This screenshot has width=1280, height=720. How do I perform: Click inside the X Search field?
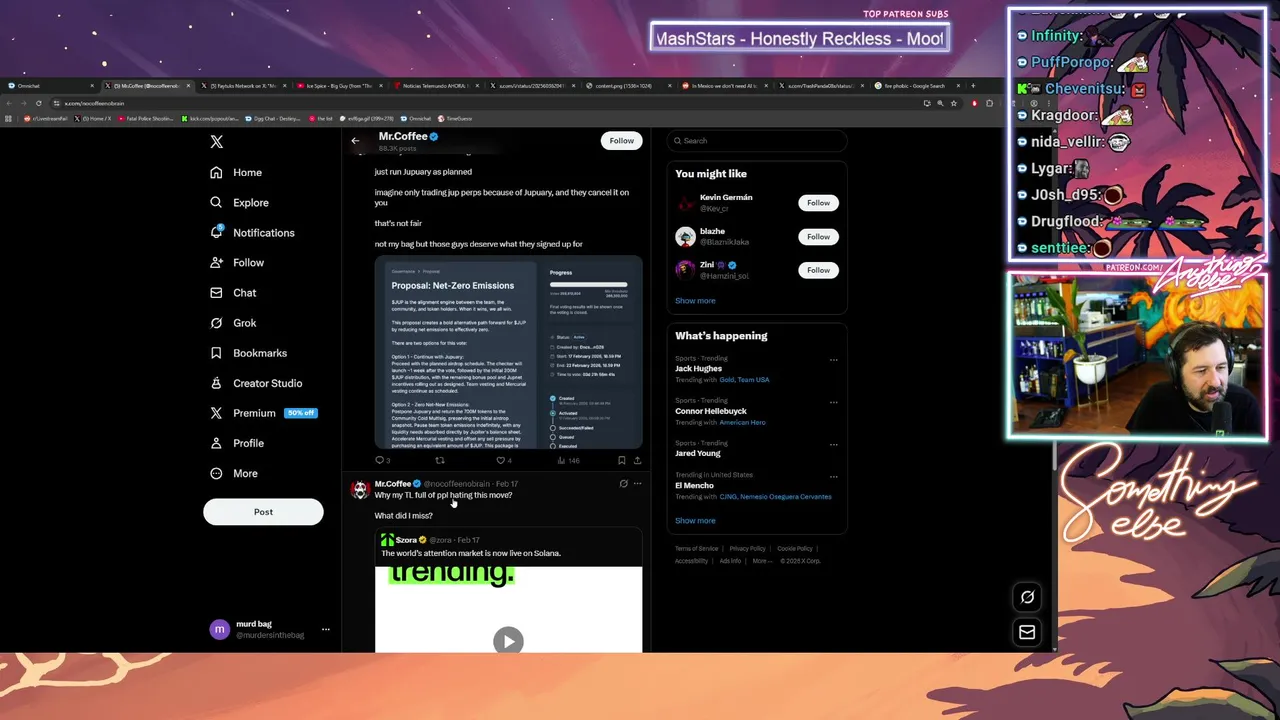(757, 141)
